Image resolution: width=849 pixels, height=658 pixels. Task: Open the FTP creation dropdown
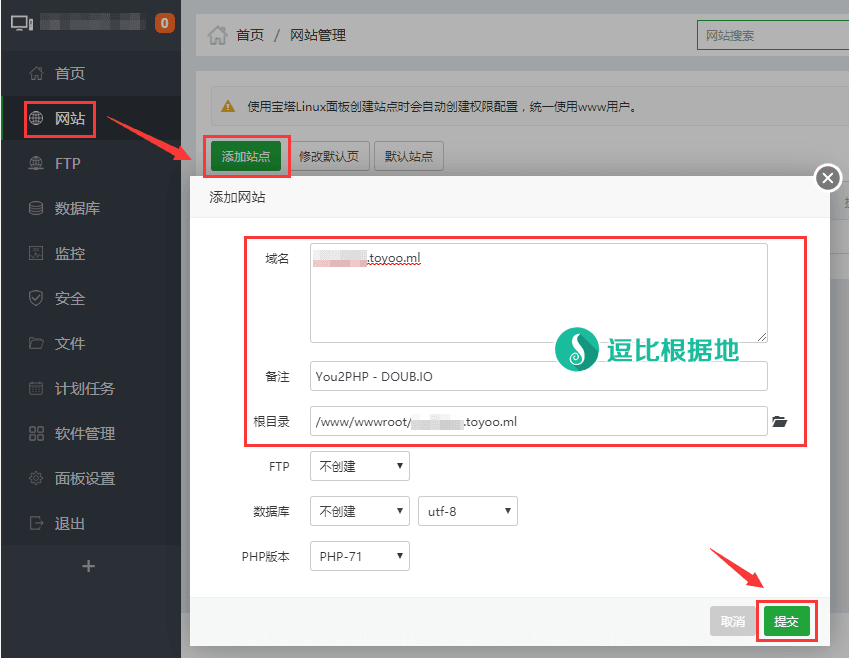tap(359, 466)
